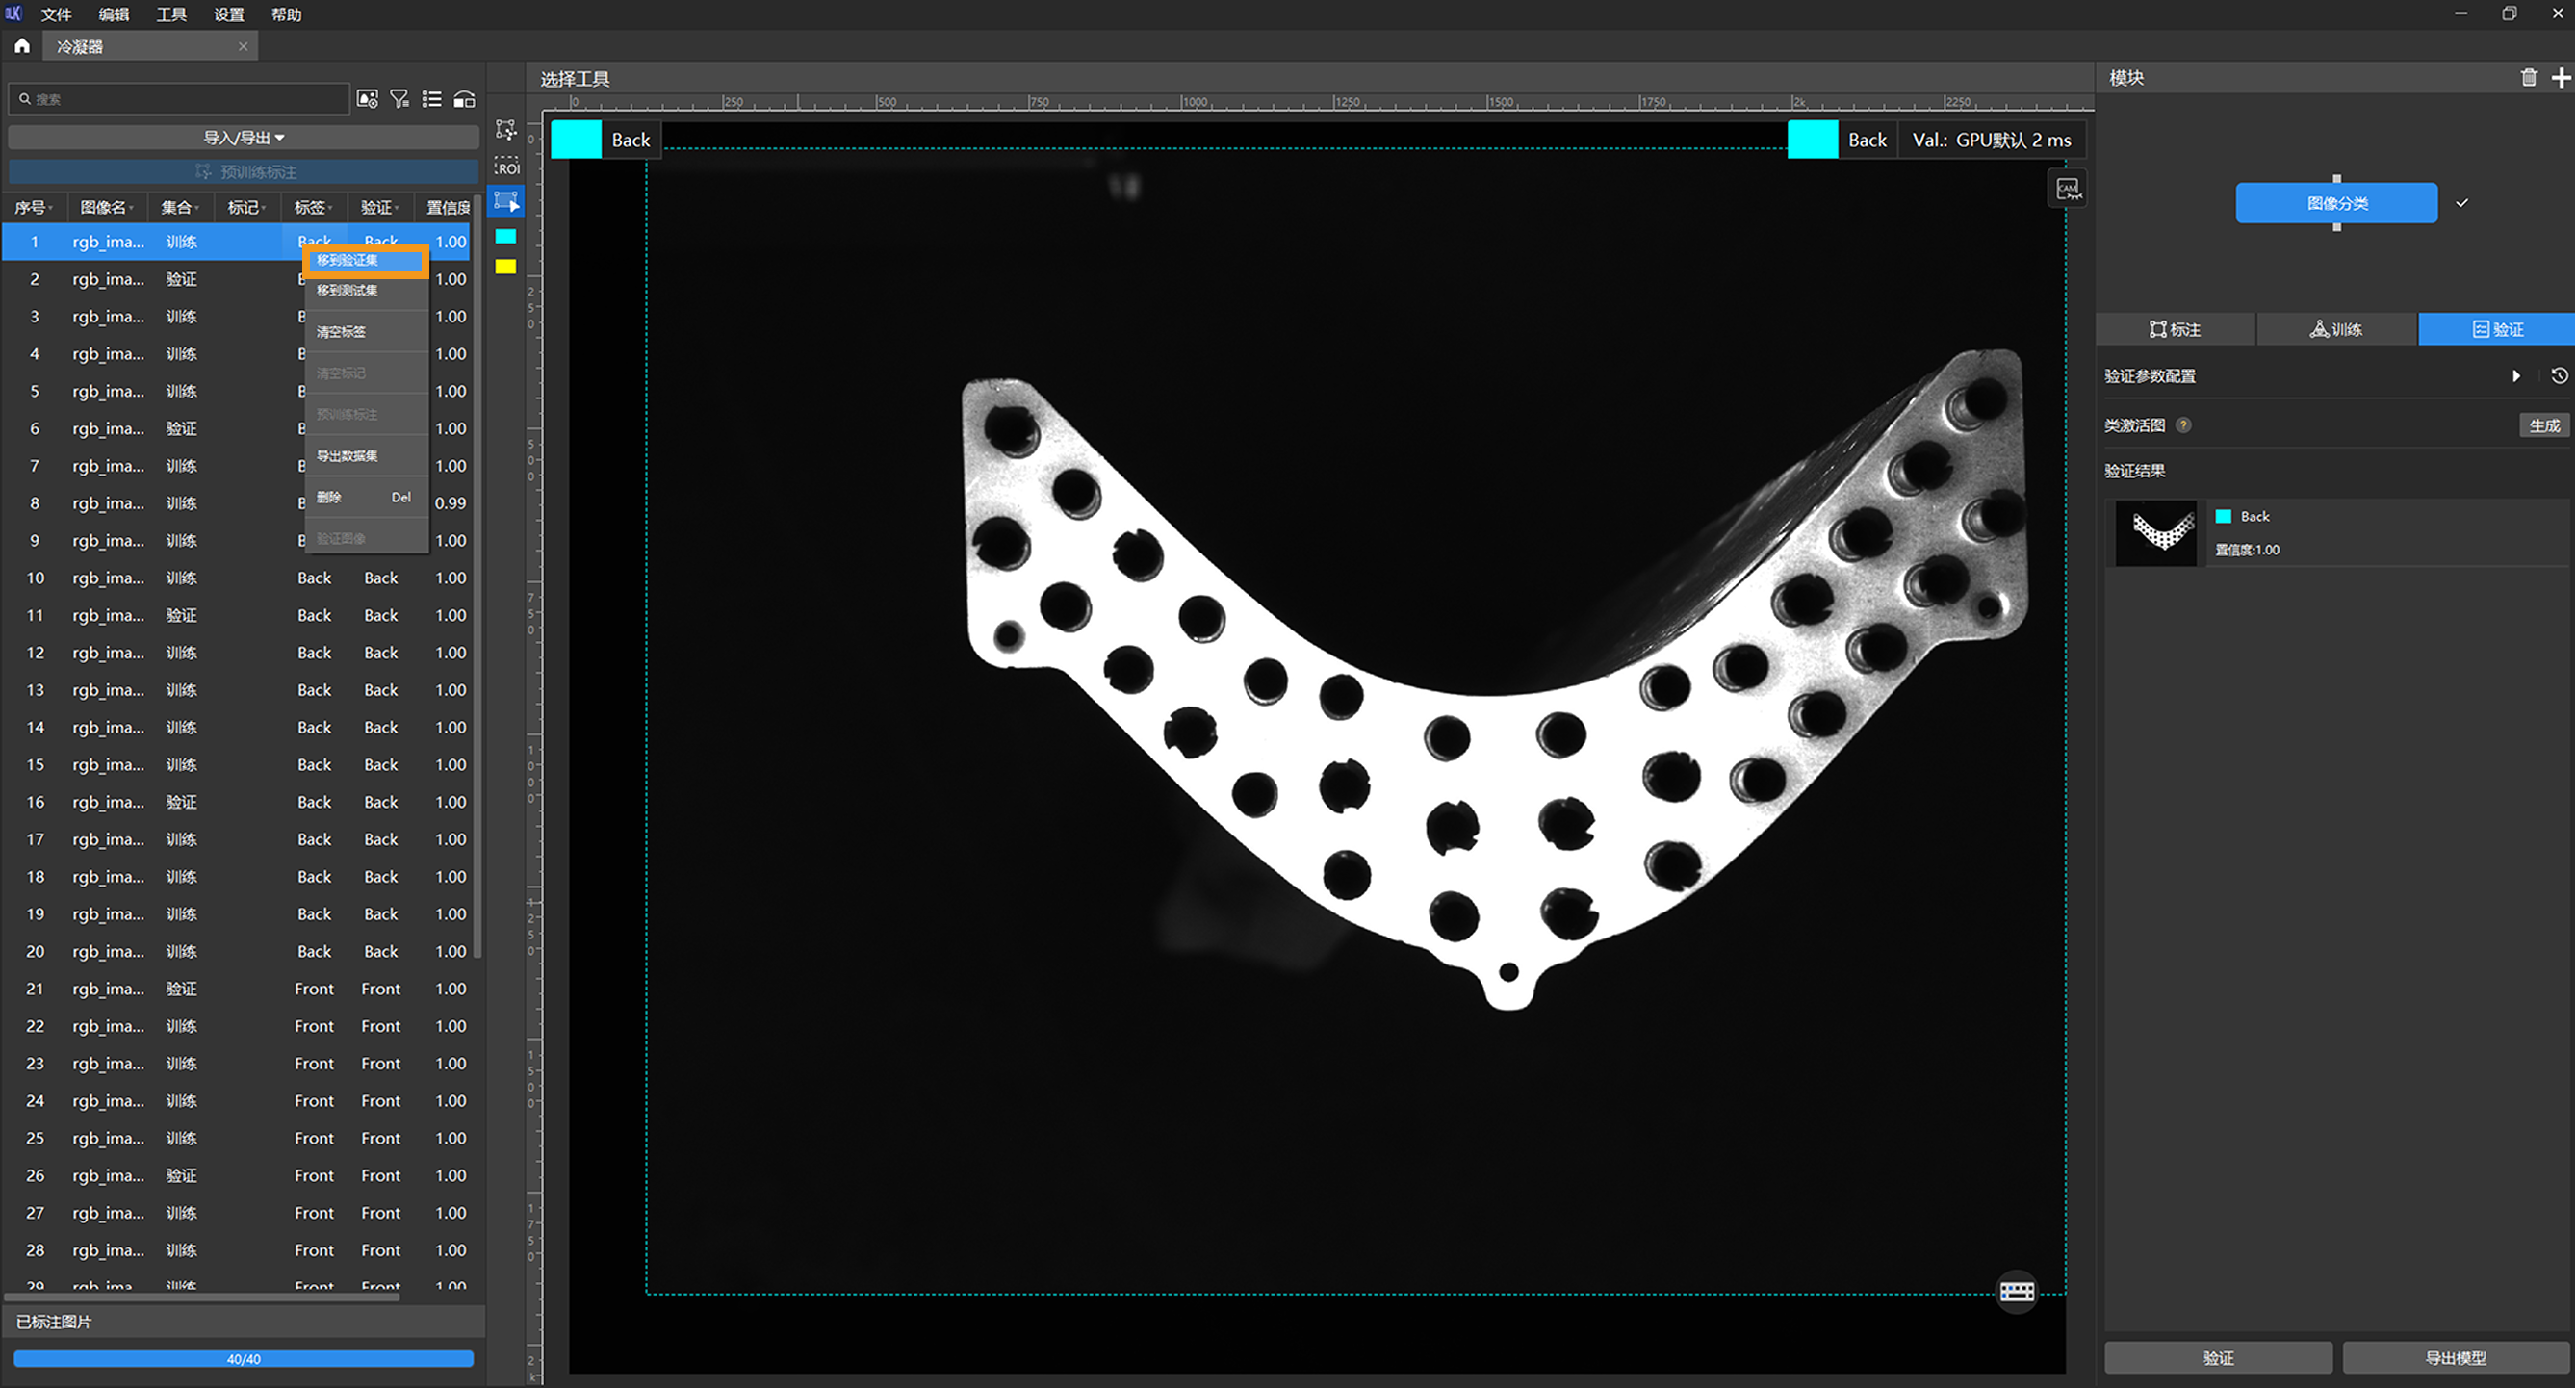2576x1388 pixels.
Task: Click the 生成 button for 类激活图
Action: click(2543, 426)
